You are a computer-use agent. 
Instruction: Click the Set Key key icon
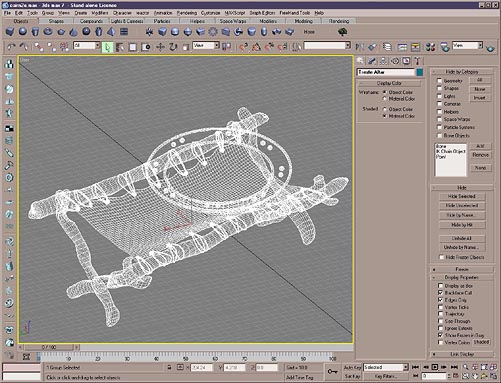click(x=332, y=371)
